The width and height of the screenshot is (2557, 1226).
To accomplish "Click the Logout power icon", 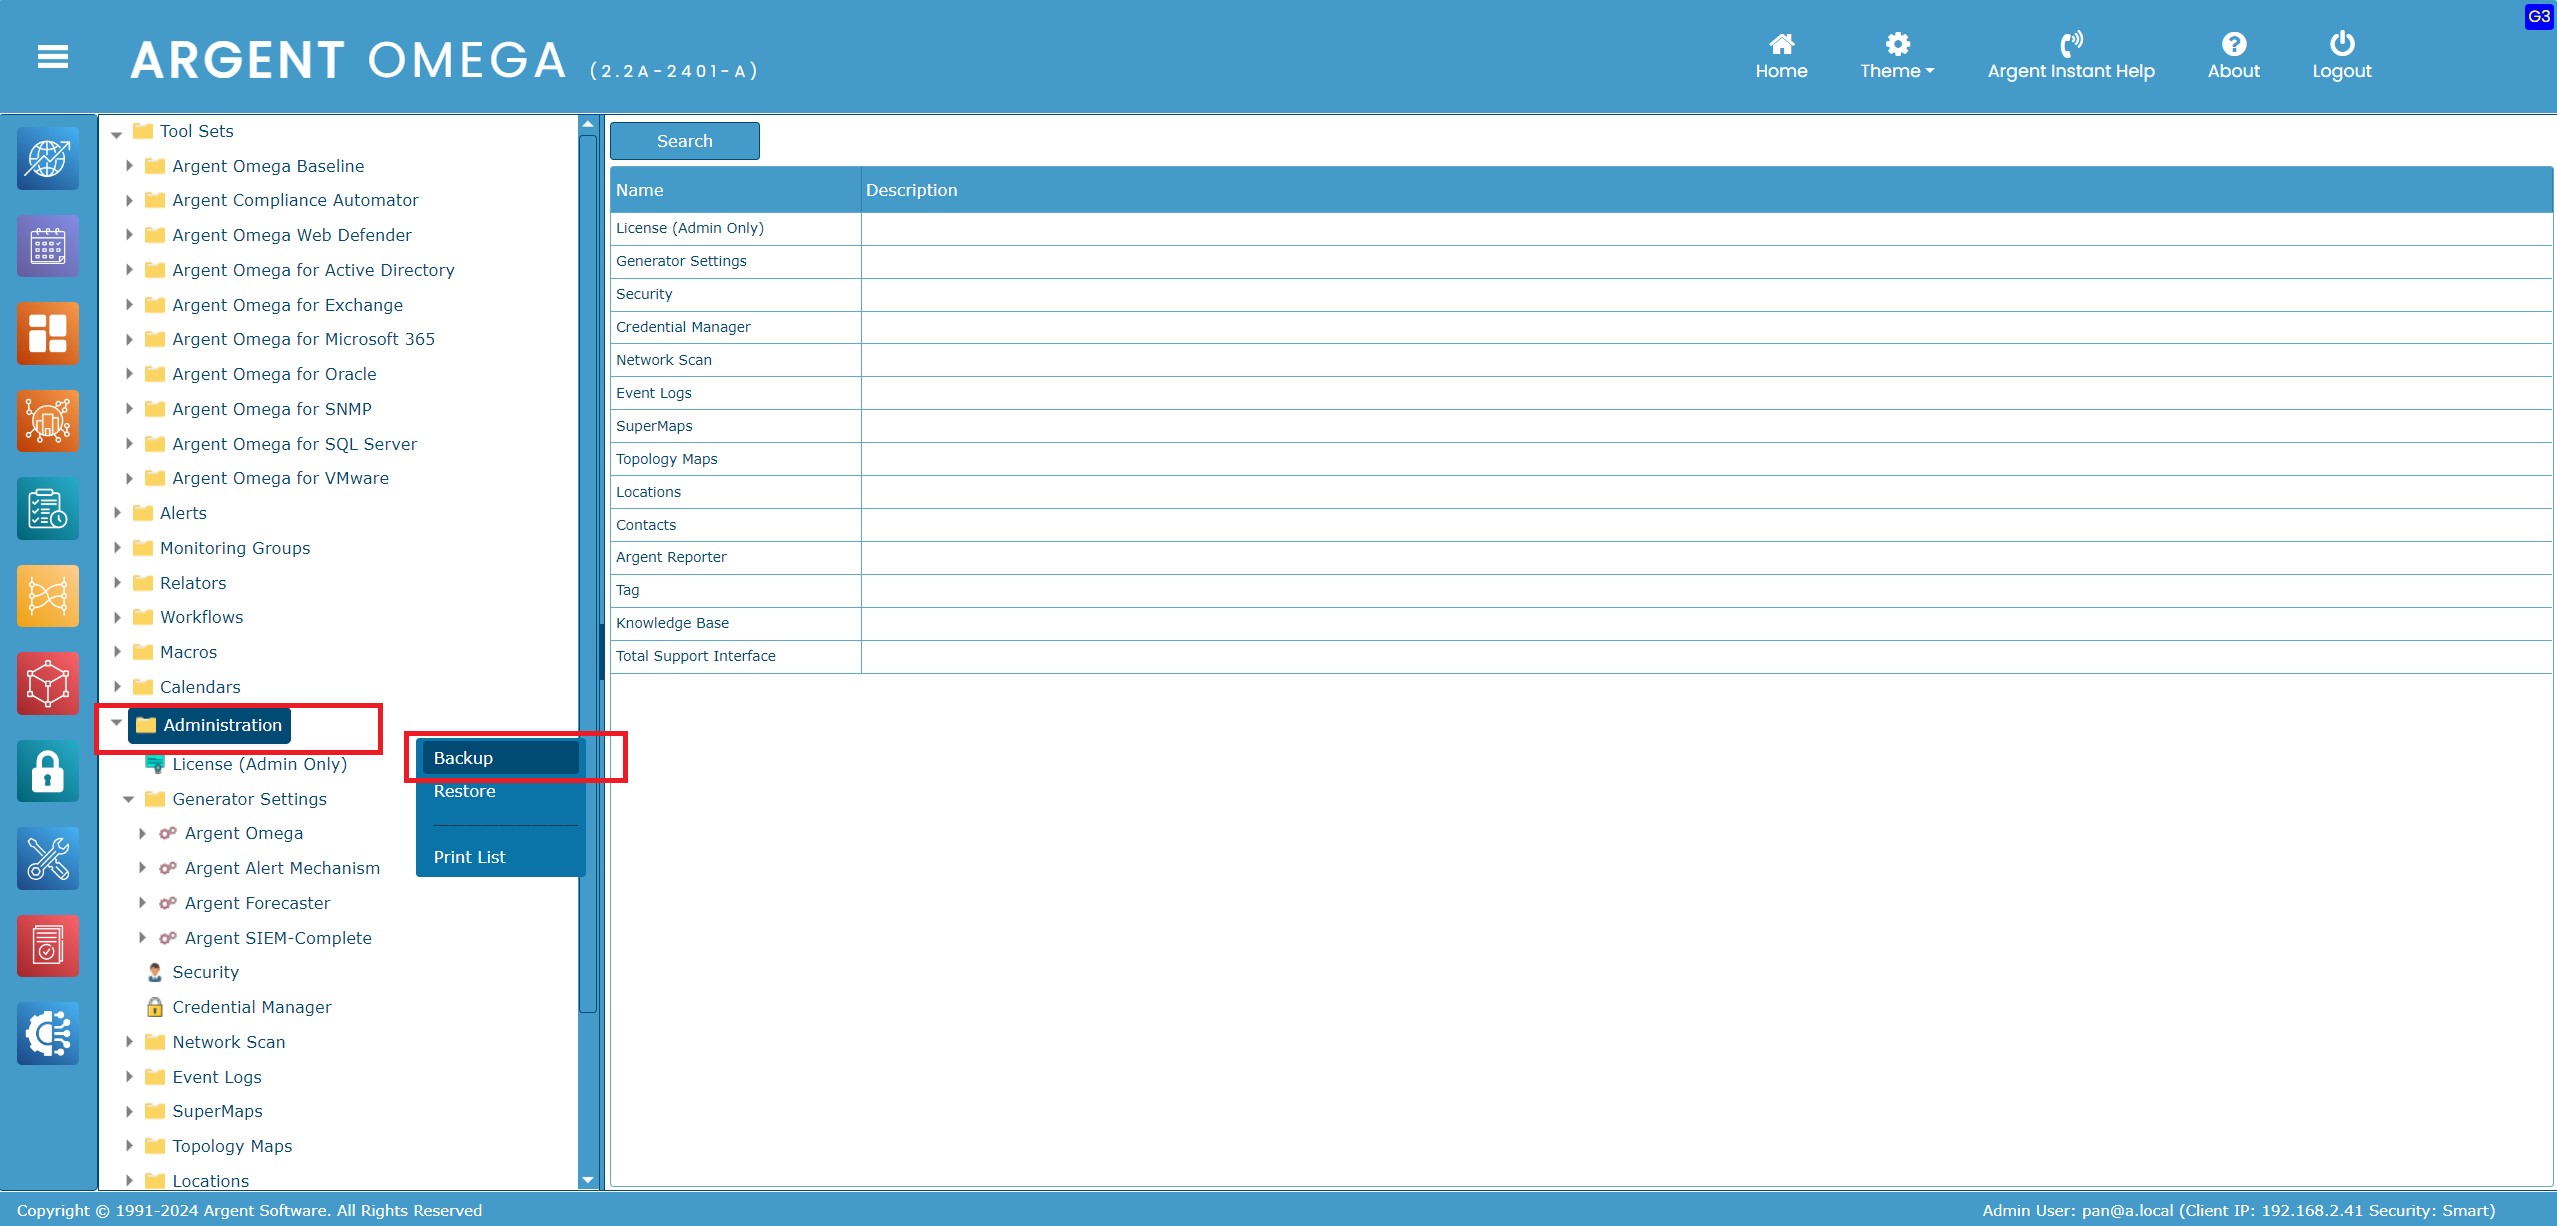I will [2341, 44].
